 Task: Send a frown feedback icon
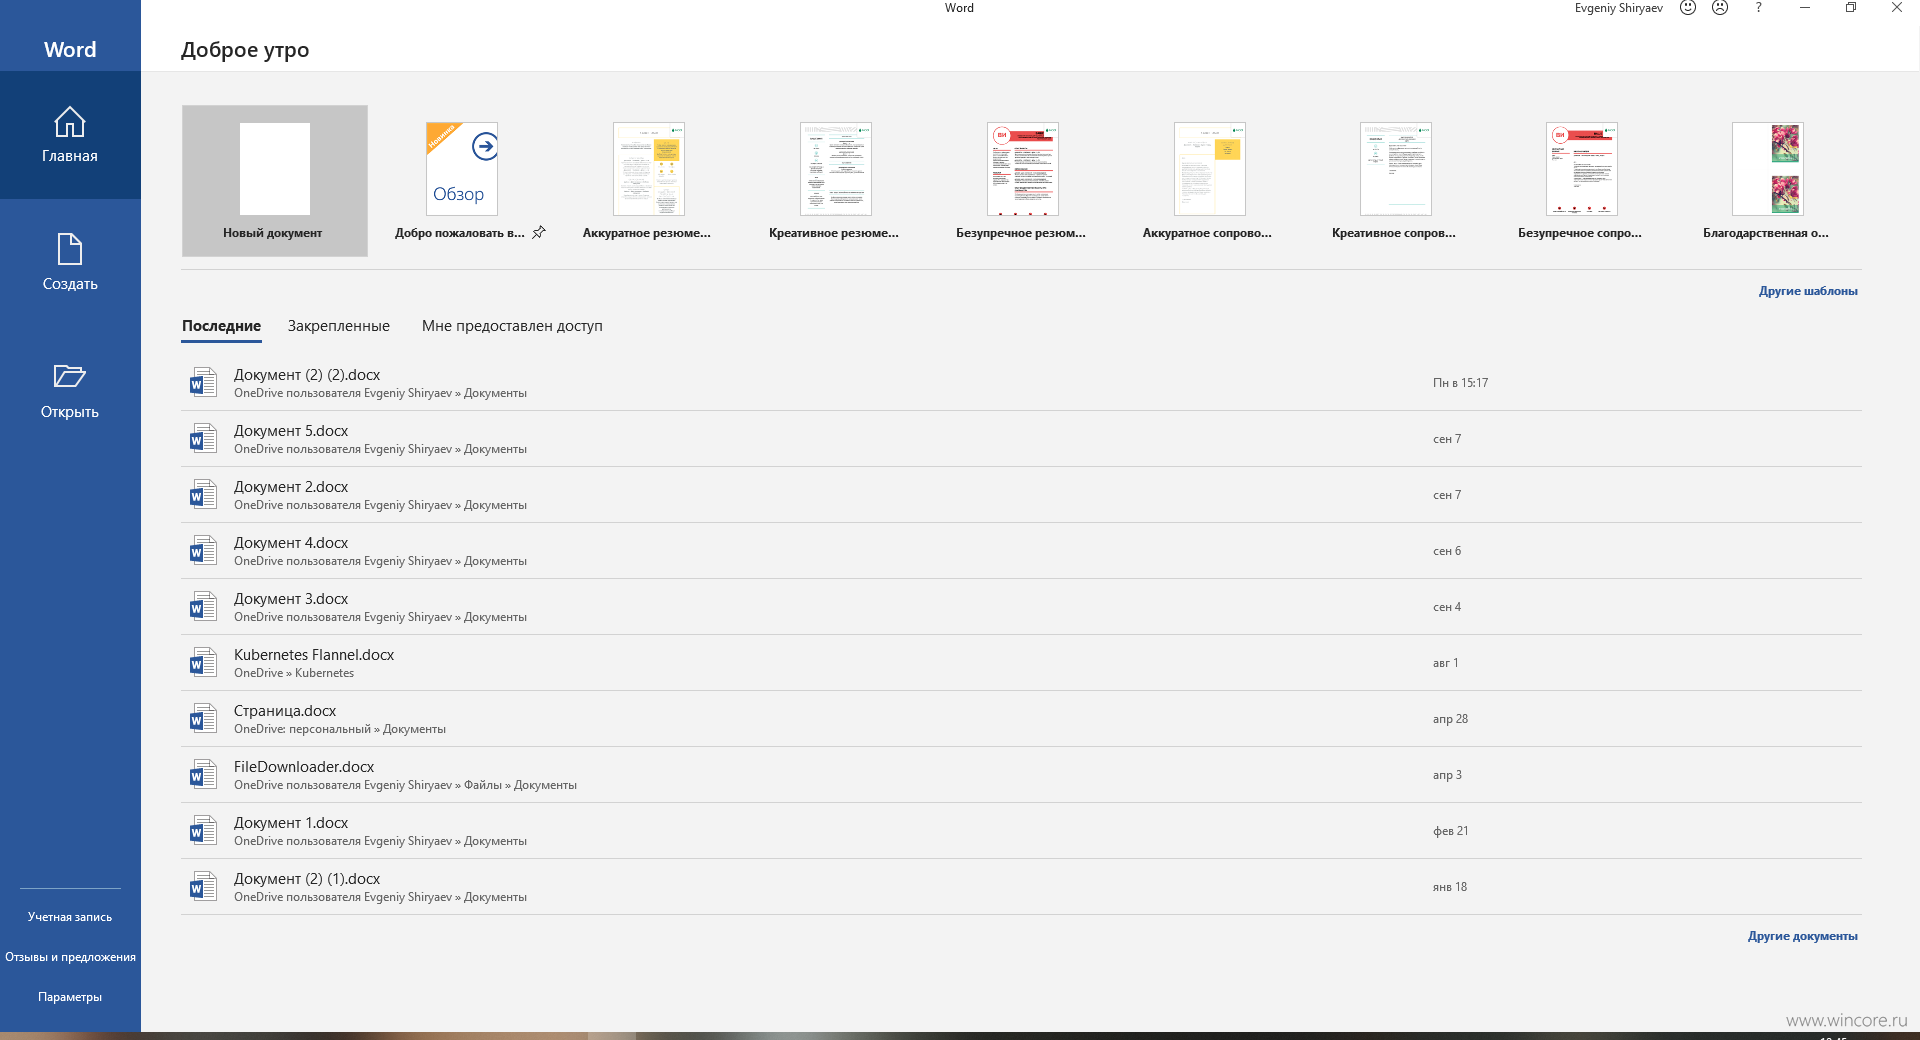[x=1720, y=8]
